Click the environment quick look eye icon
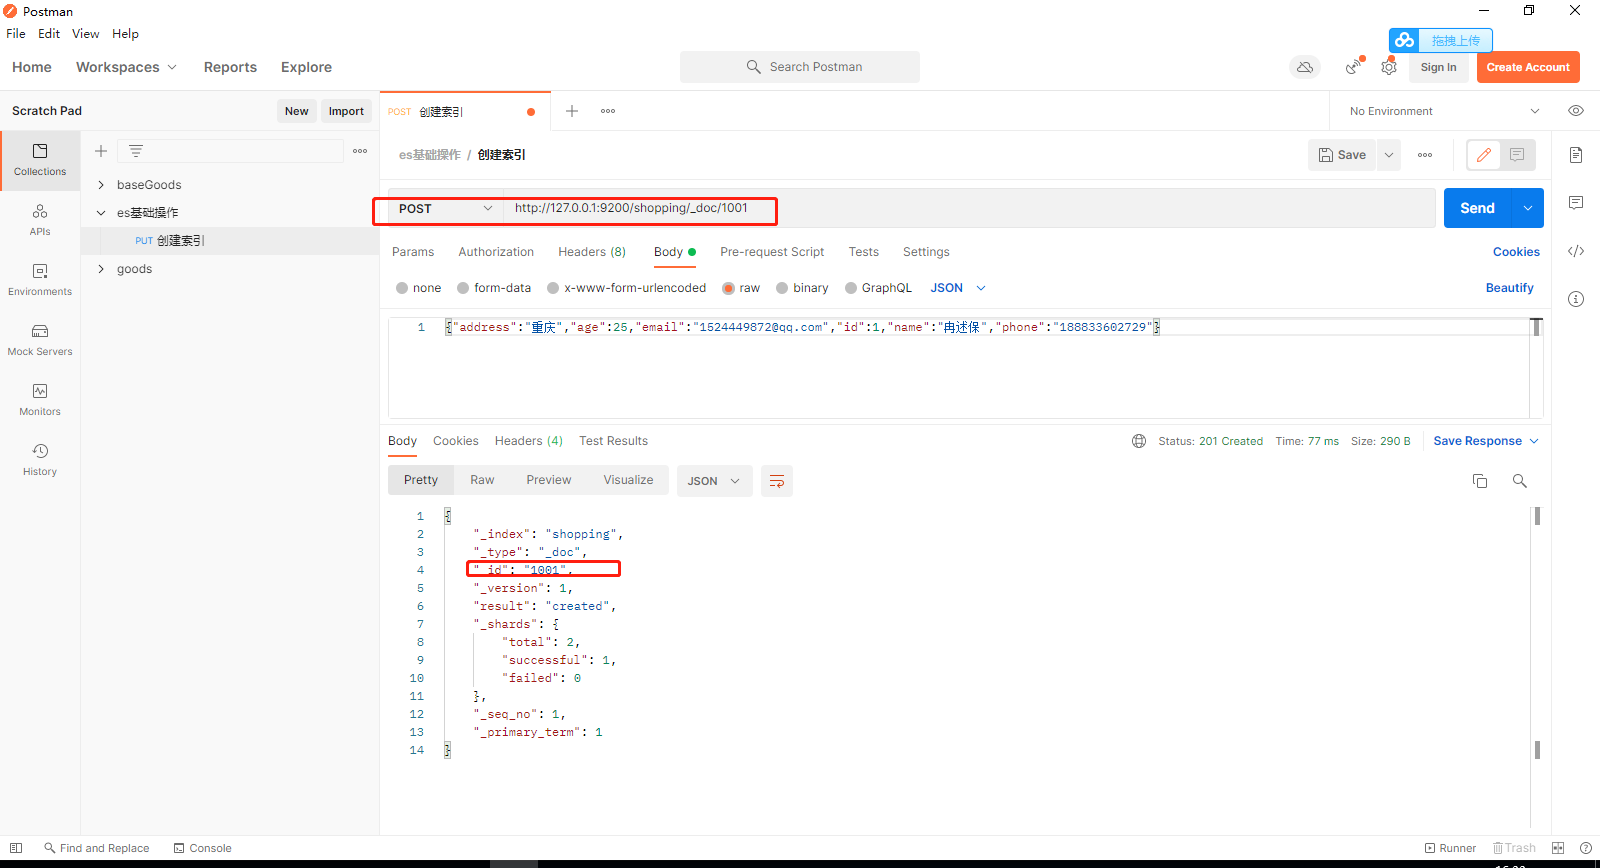The height and width of the screenshot is (868, 1600). [1576, 111]
